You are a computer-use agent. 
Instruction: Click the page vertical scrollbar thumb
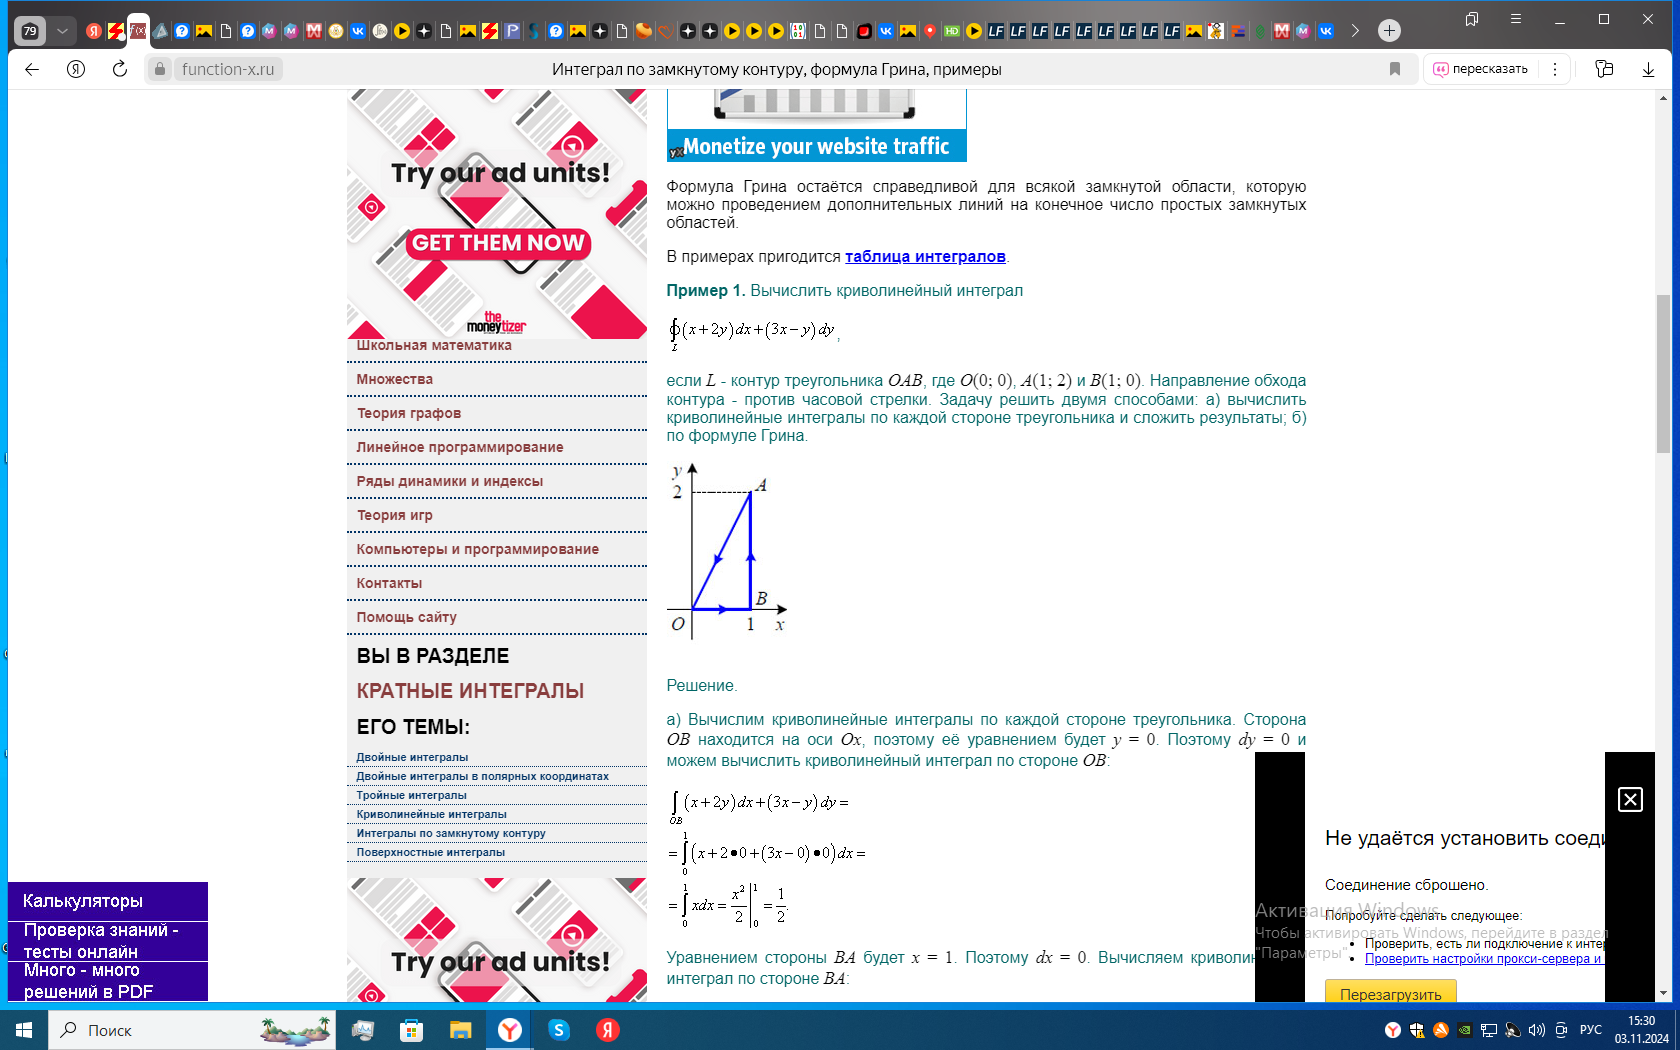(x=1663, y=374)
